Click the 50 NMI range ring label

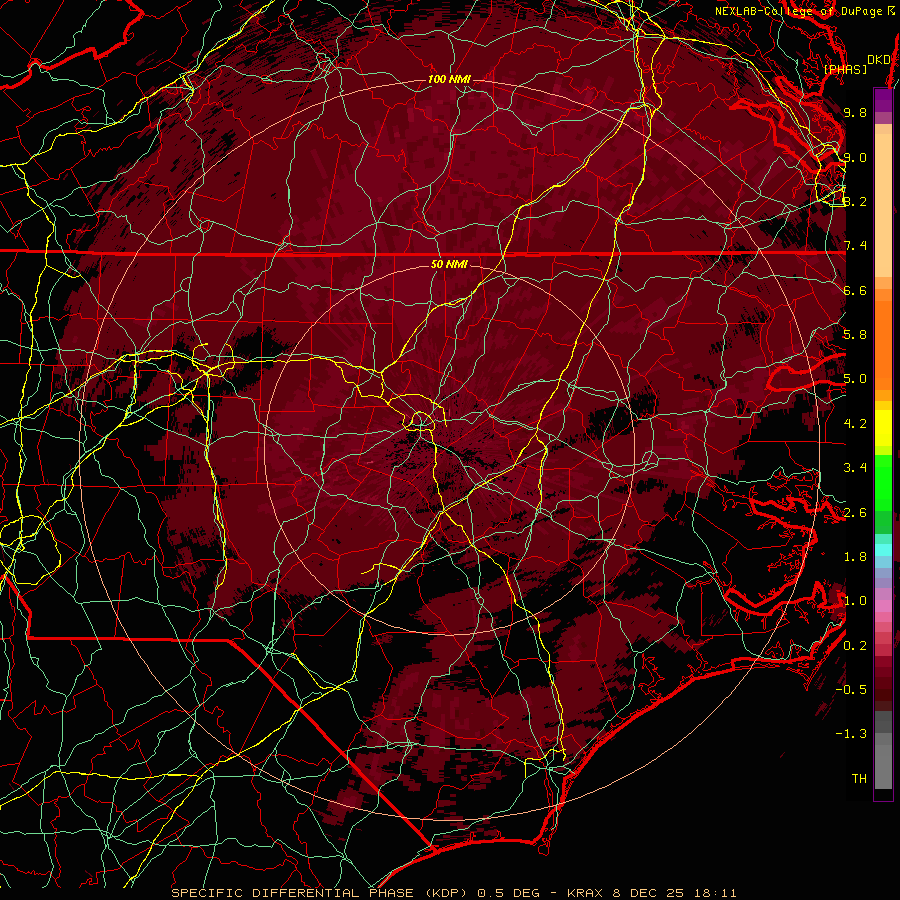coord(449,264)
